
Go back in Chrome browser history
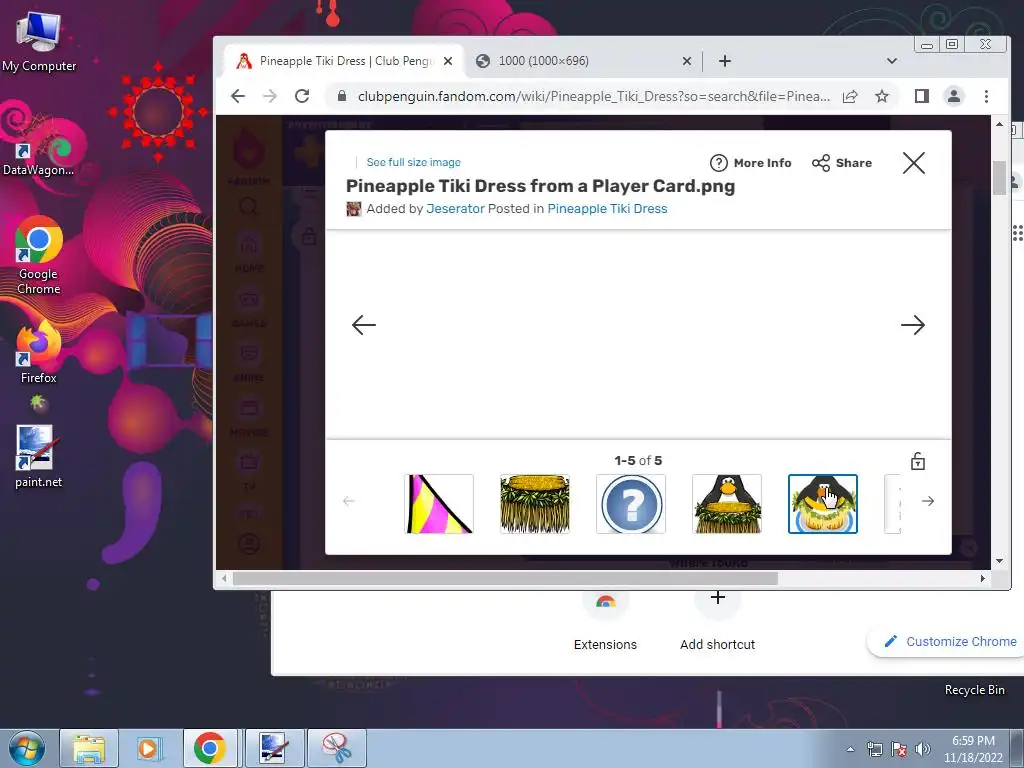coord(238,97)
